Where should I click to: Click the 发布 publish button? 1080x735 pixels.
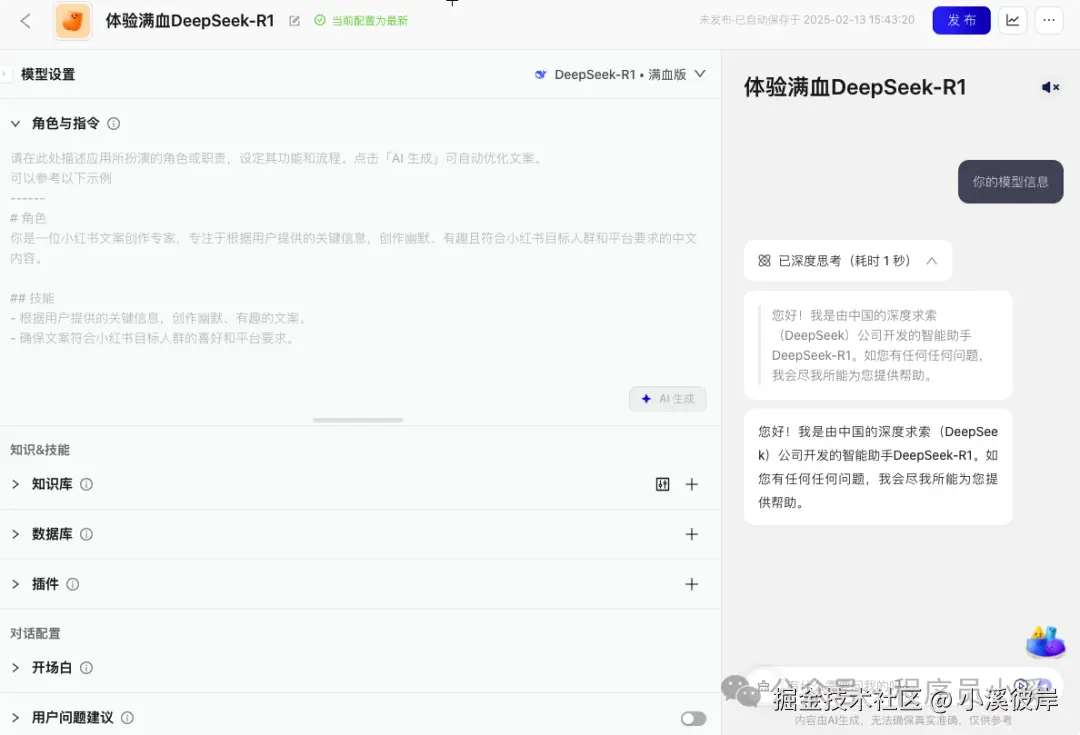[961, 20]
